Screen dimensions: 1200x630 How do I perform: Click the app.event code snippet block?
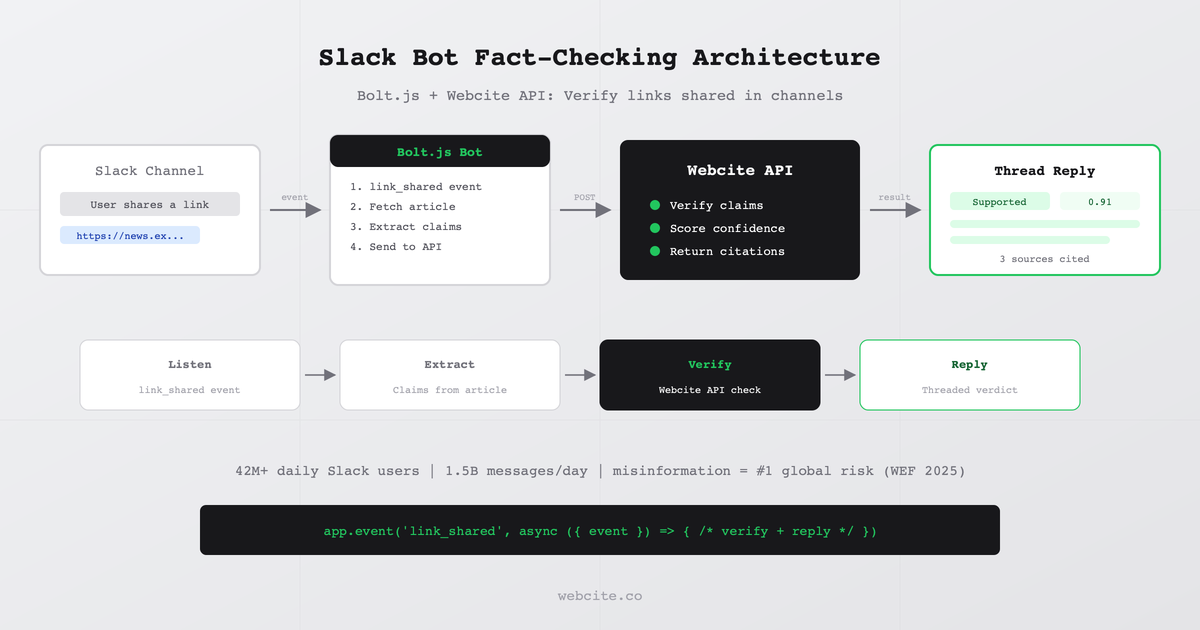(600, 530)
